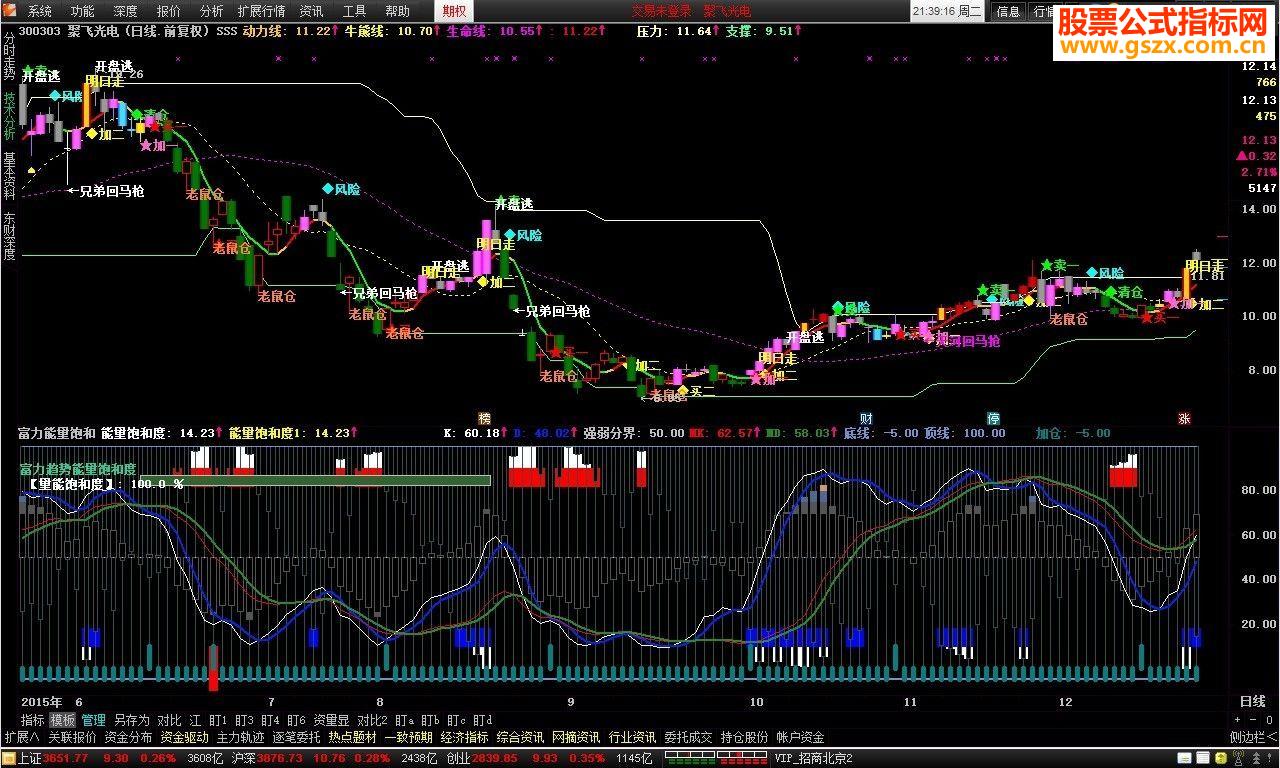Open the 功能 menu

pyautogui.click(x=83, y=11)
